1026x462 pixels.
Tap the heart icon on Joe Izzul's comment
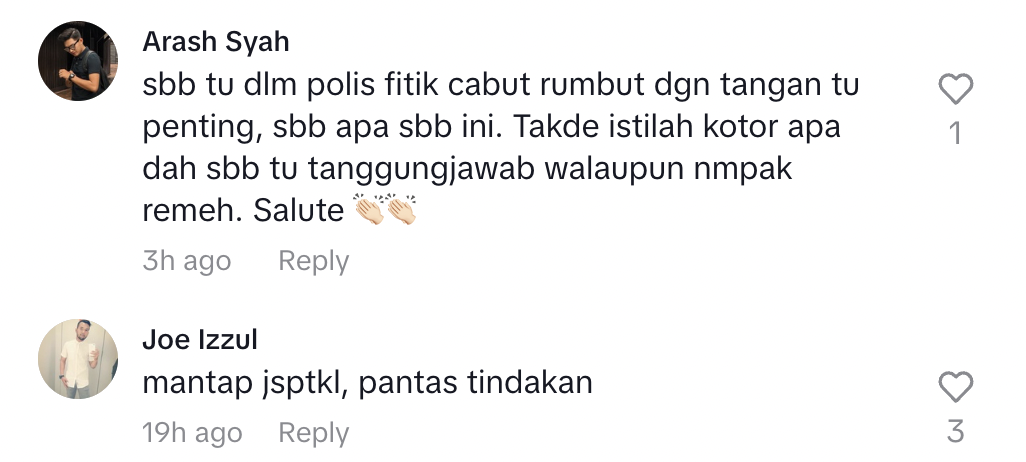pyautogui.click(x=955, y=387)
